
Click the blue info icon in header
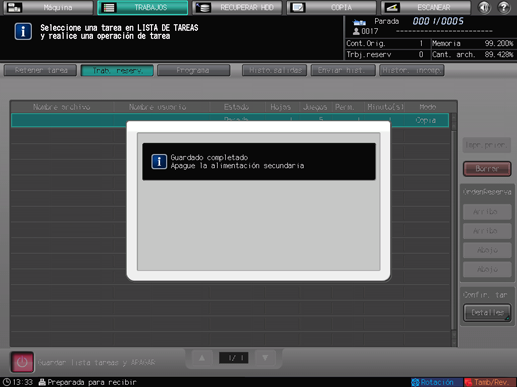23,32
